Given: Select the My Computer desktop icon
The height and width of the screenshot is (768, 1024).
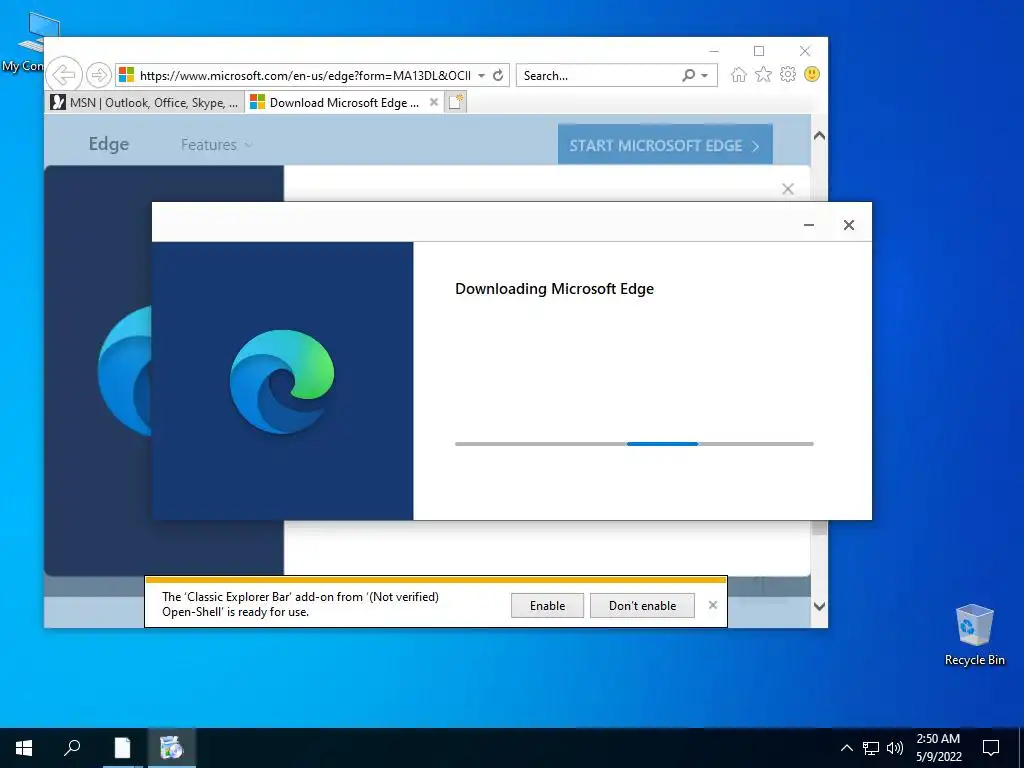Looking at the screenshot, I should [x=24, y=42].
